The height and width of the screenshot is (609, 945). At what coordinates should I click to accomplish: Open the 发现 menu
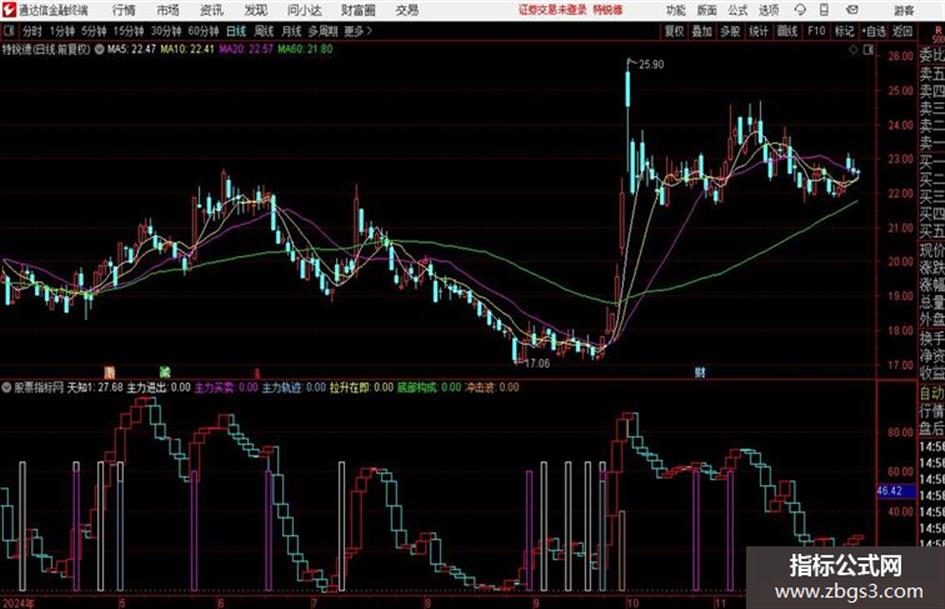click(x=256, y=10)
